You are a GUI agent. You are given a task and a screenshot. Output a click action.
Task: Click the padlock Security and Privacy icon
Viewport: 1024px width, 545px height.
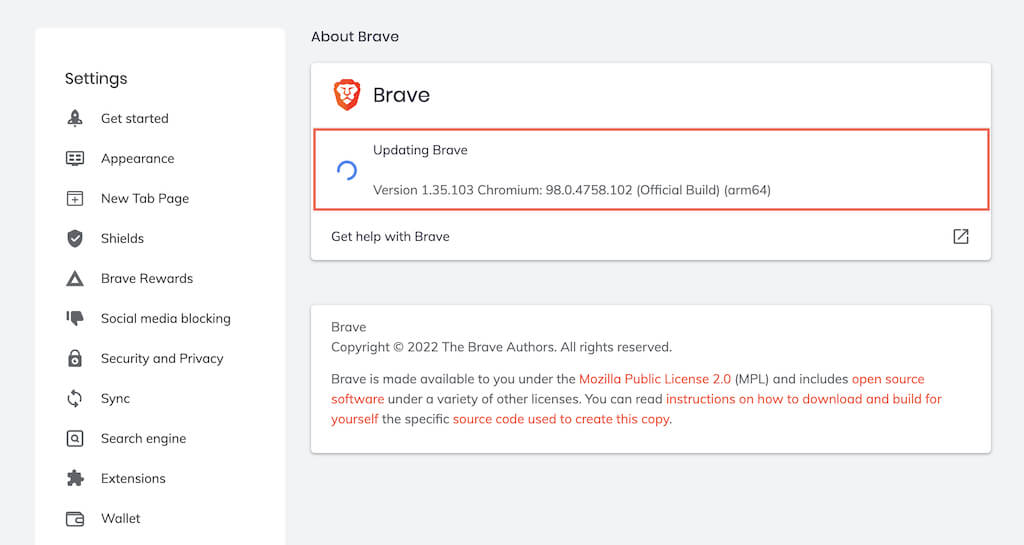tap(75, 358)
